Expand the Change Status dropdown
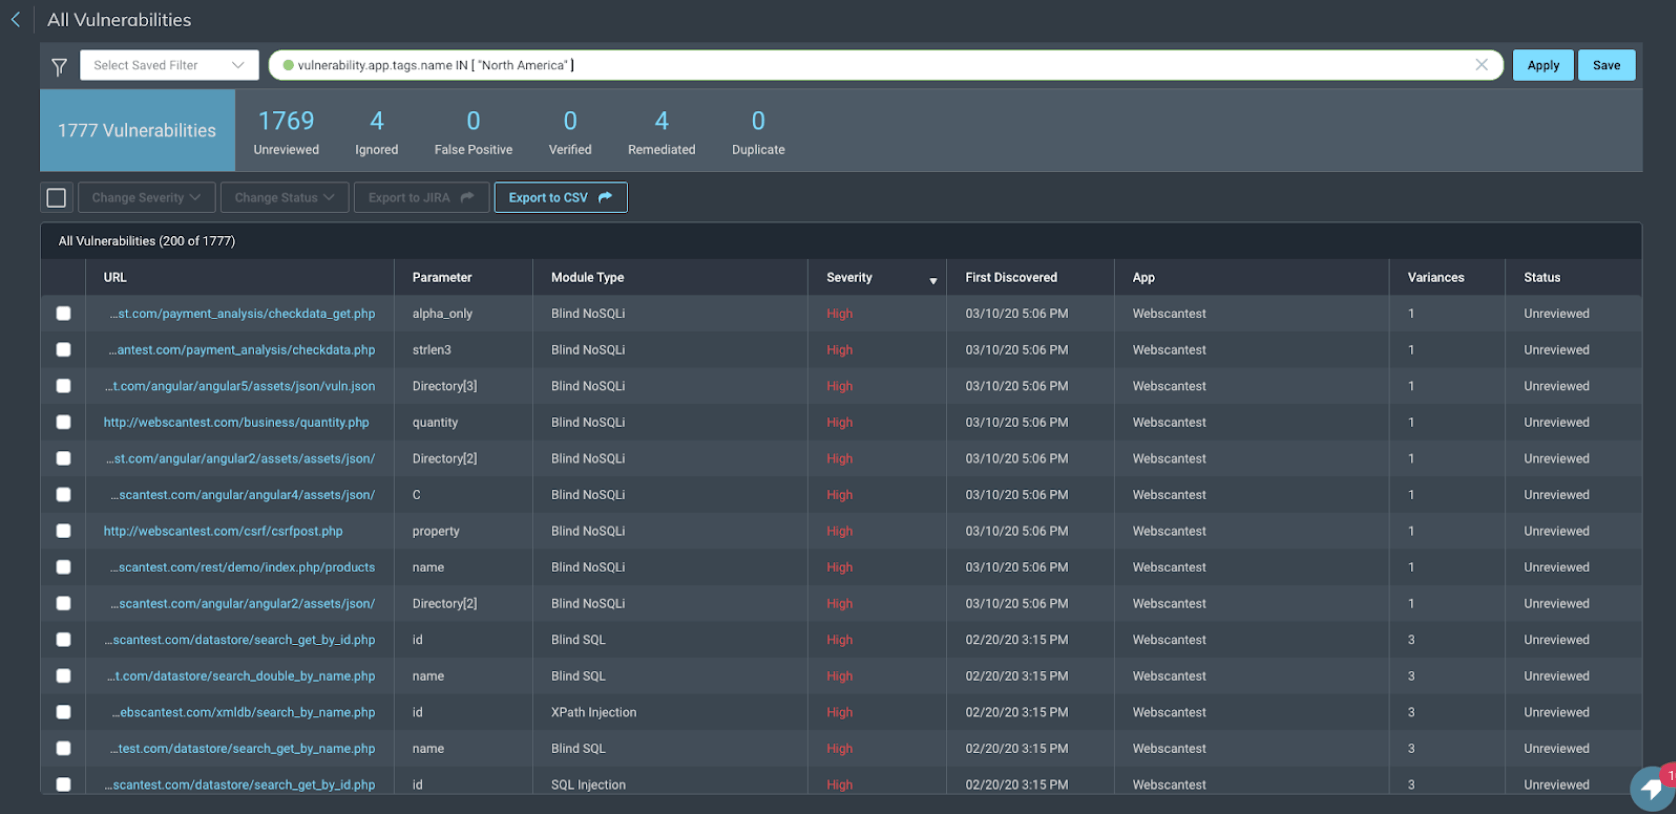The width and height of the screenshot is (1676, 814). coord(284,198)
